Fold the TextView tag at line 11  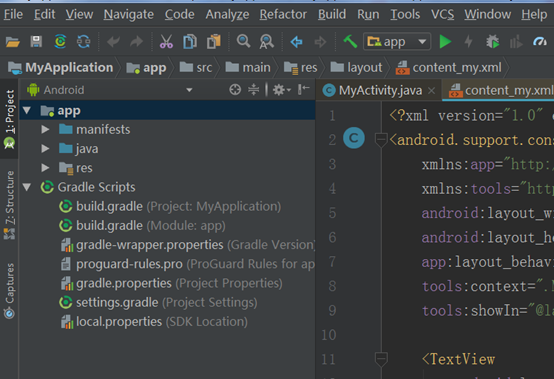[381, 359]
